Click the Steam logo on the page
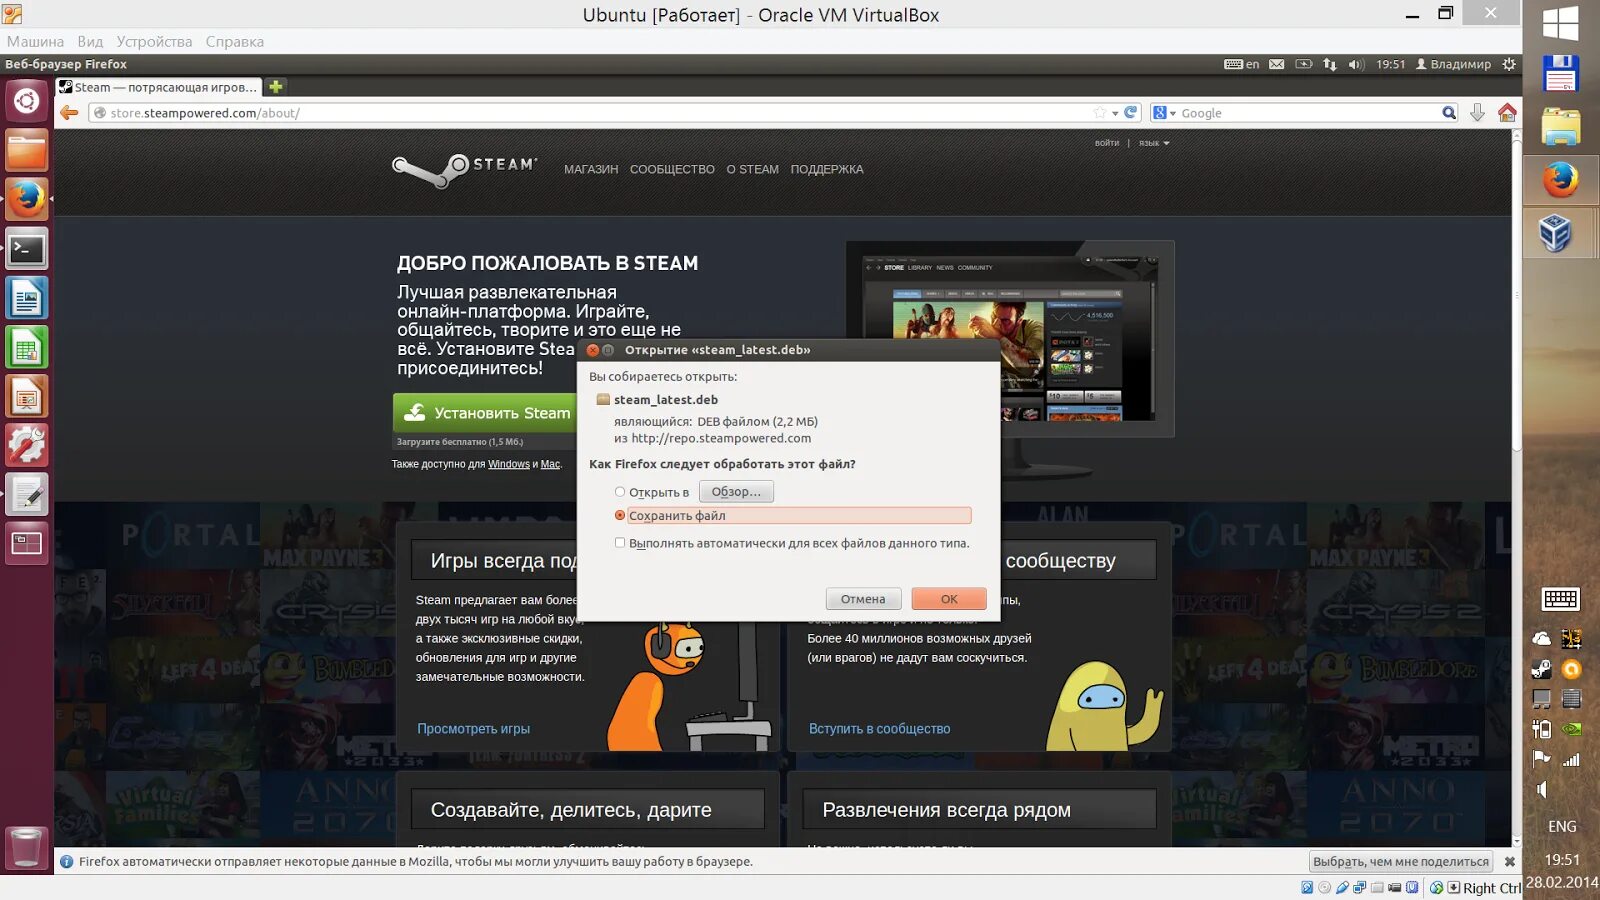 click(464, 170)
